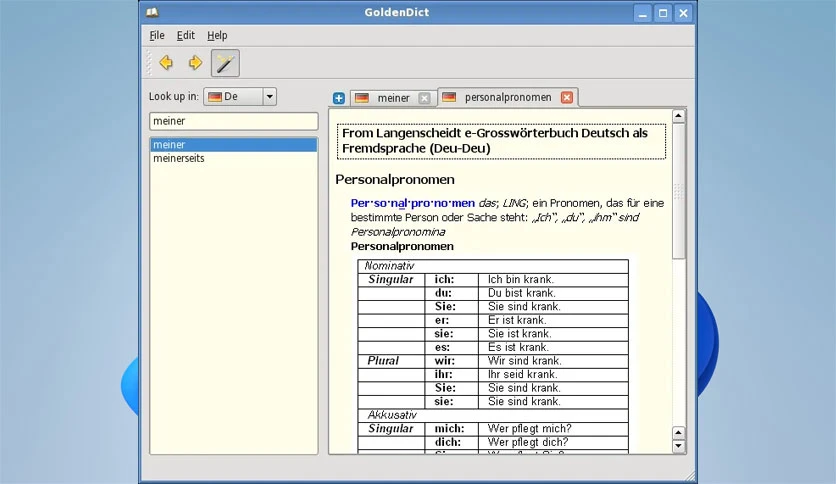Close the personalpronomen tab
836x484 pixels.
click(567, 98)
